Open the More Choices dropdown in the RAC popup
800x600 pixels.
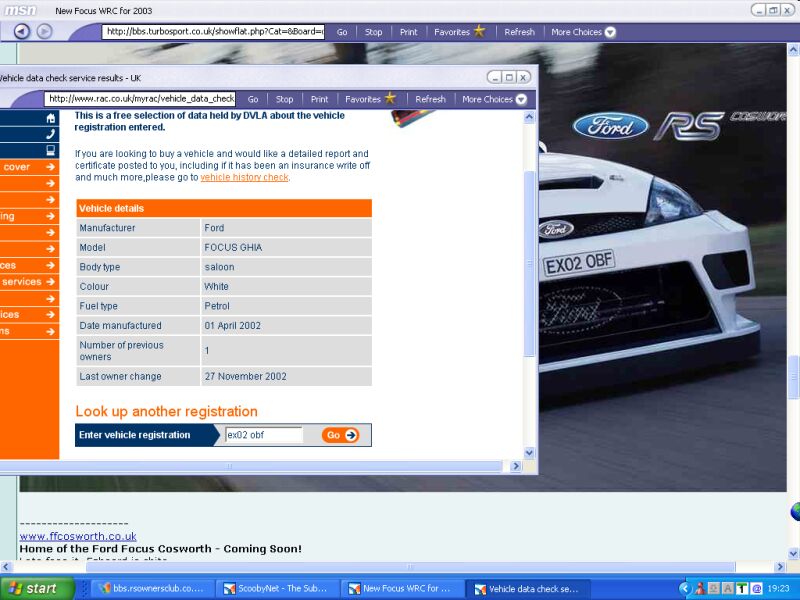coord(494,99)
